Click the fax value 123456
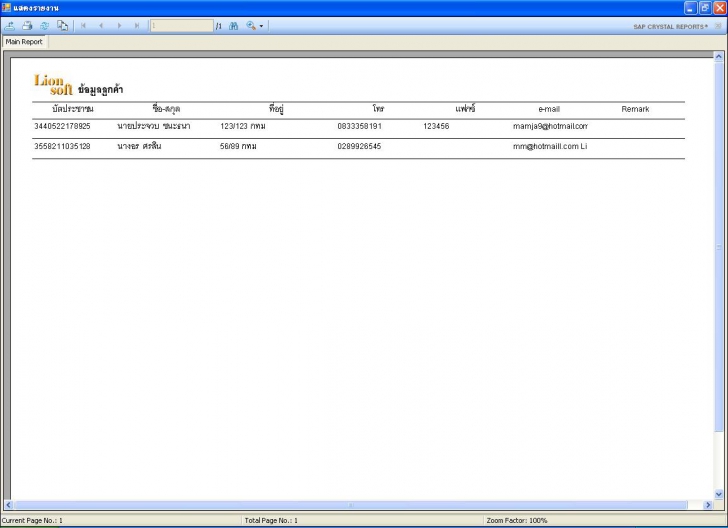728x528 pixels. tap(436, 126)
